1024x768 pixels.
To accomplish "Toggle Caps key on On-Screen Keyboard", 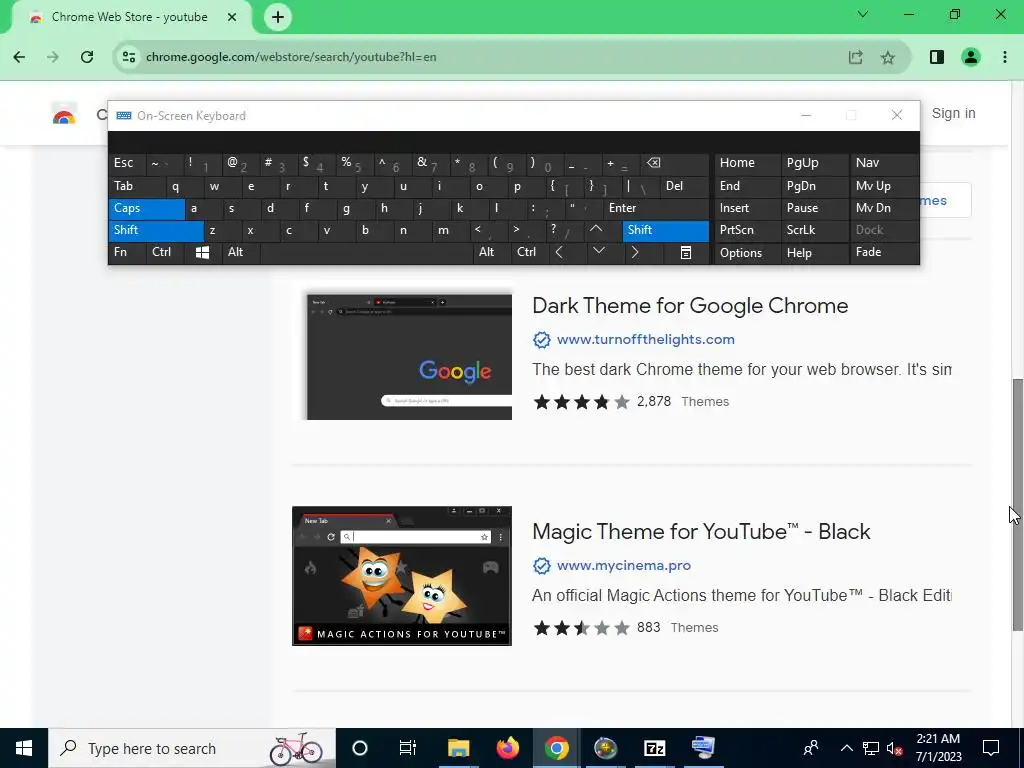I will pyautogui.click(x=147, y=208).
